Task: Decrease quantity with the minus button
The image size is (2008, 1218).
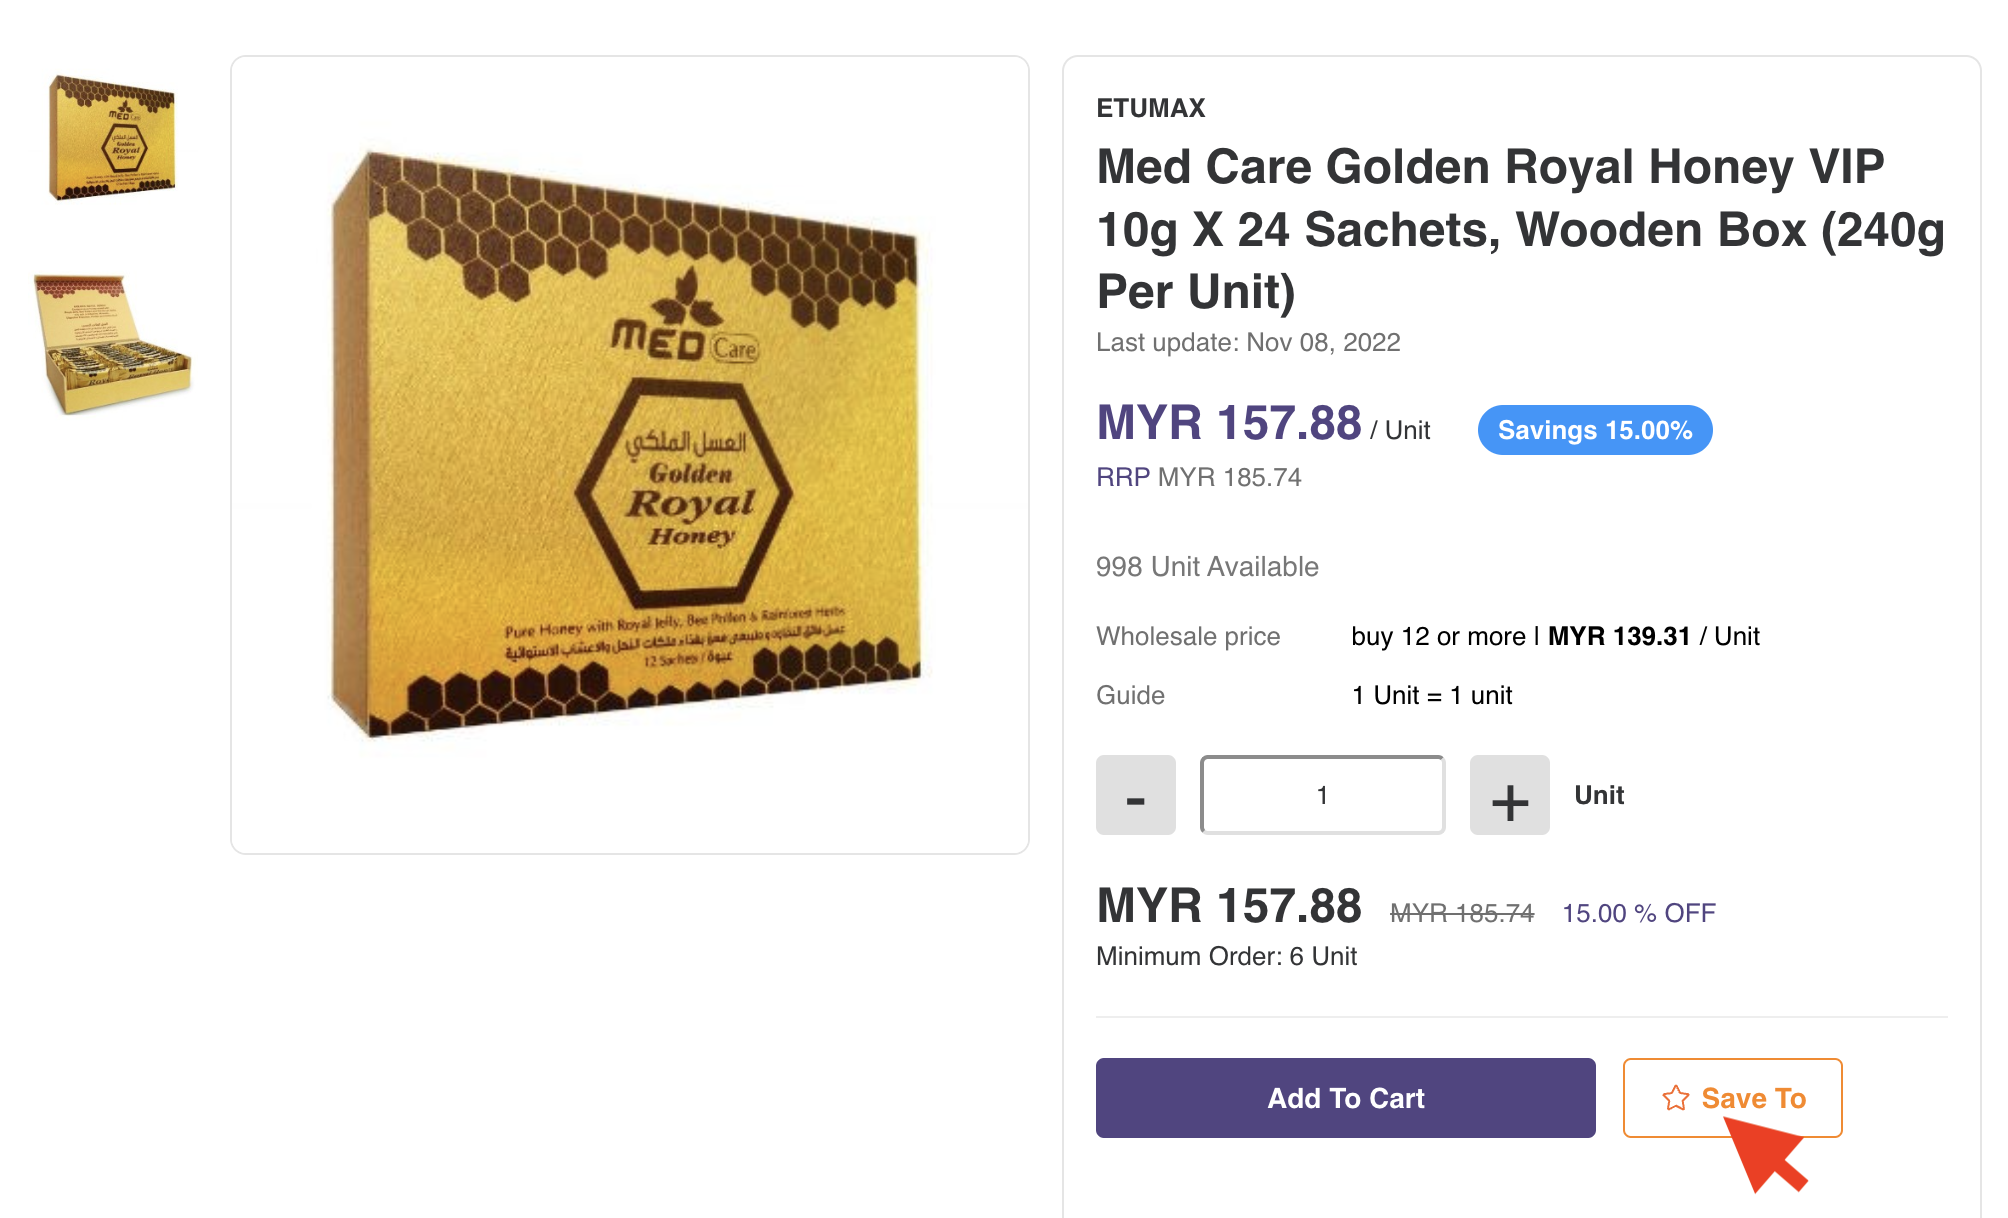Action: 1135,796
